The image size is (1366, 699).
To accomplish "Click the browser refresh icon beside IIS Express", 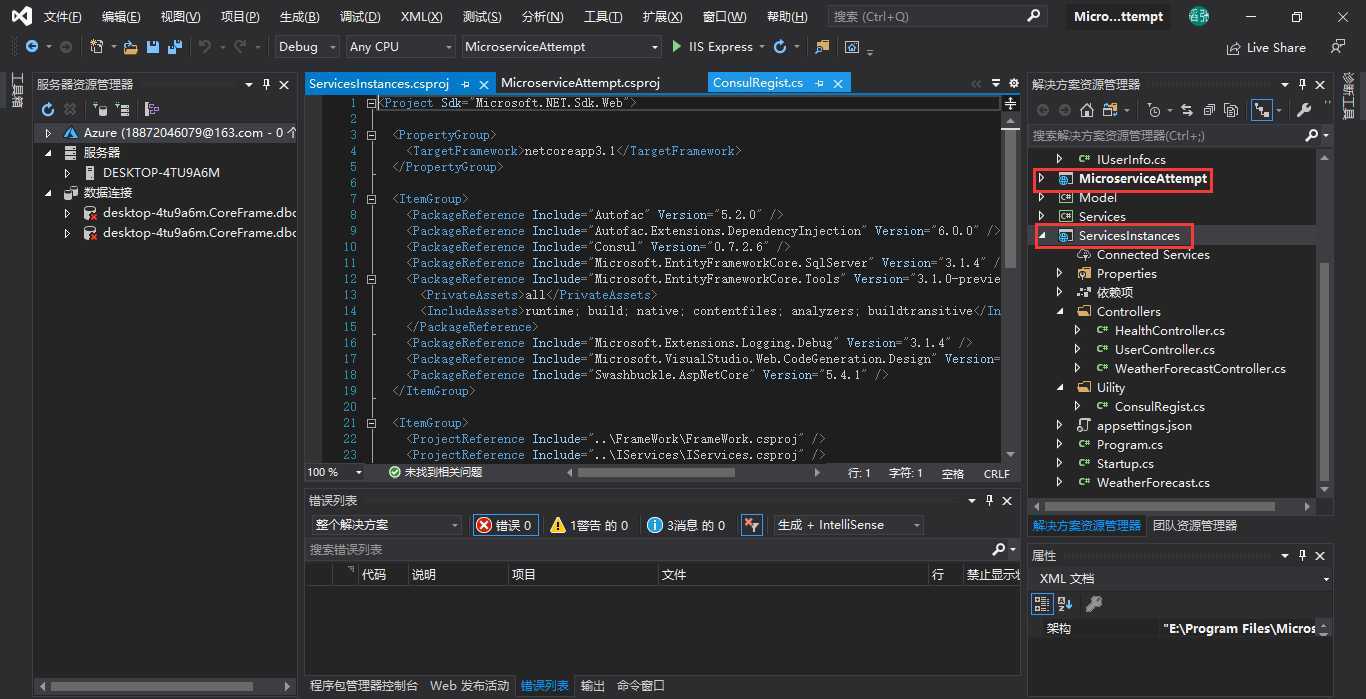I will tap(779, 47).
